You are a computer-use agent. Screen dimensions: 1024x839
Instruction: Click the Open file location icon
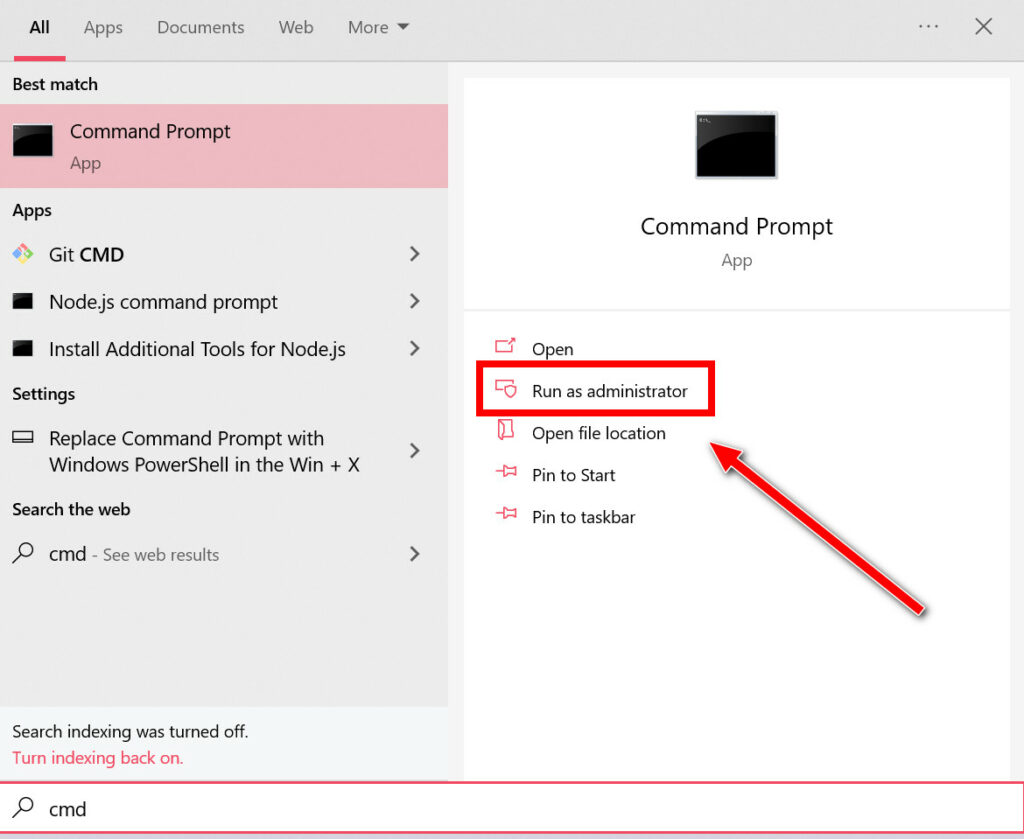pyautogui.click(x=506, y=432)
